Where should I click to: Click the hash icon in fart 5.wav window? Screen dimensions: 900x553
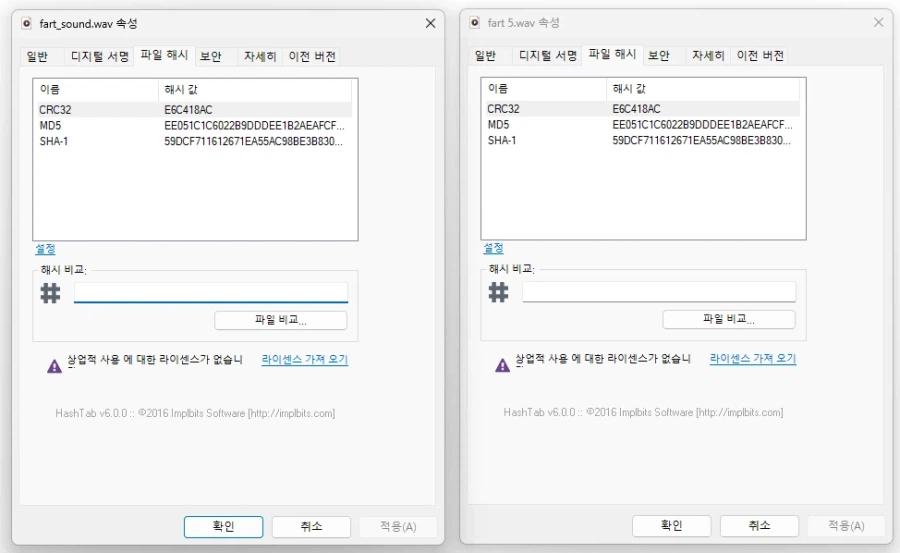click(x=498, y=292)
